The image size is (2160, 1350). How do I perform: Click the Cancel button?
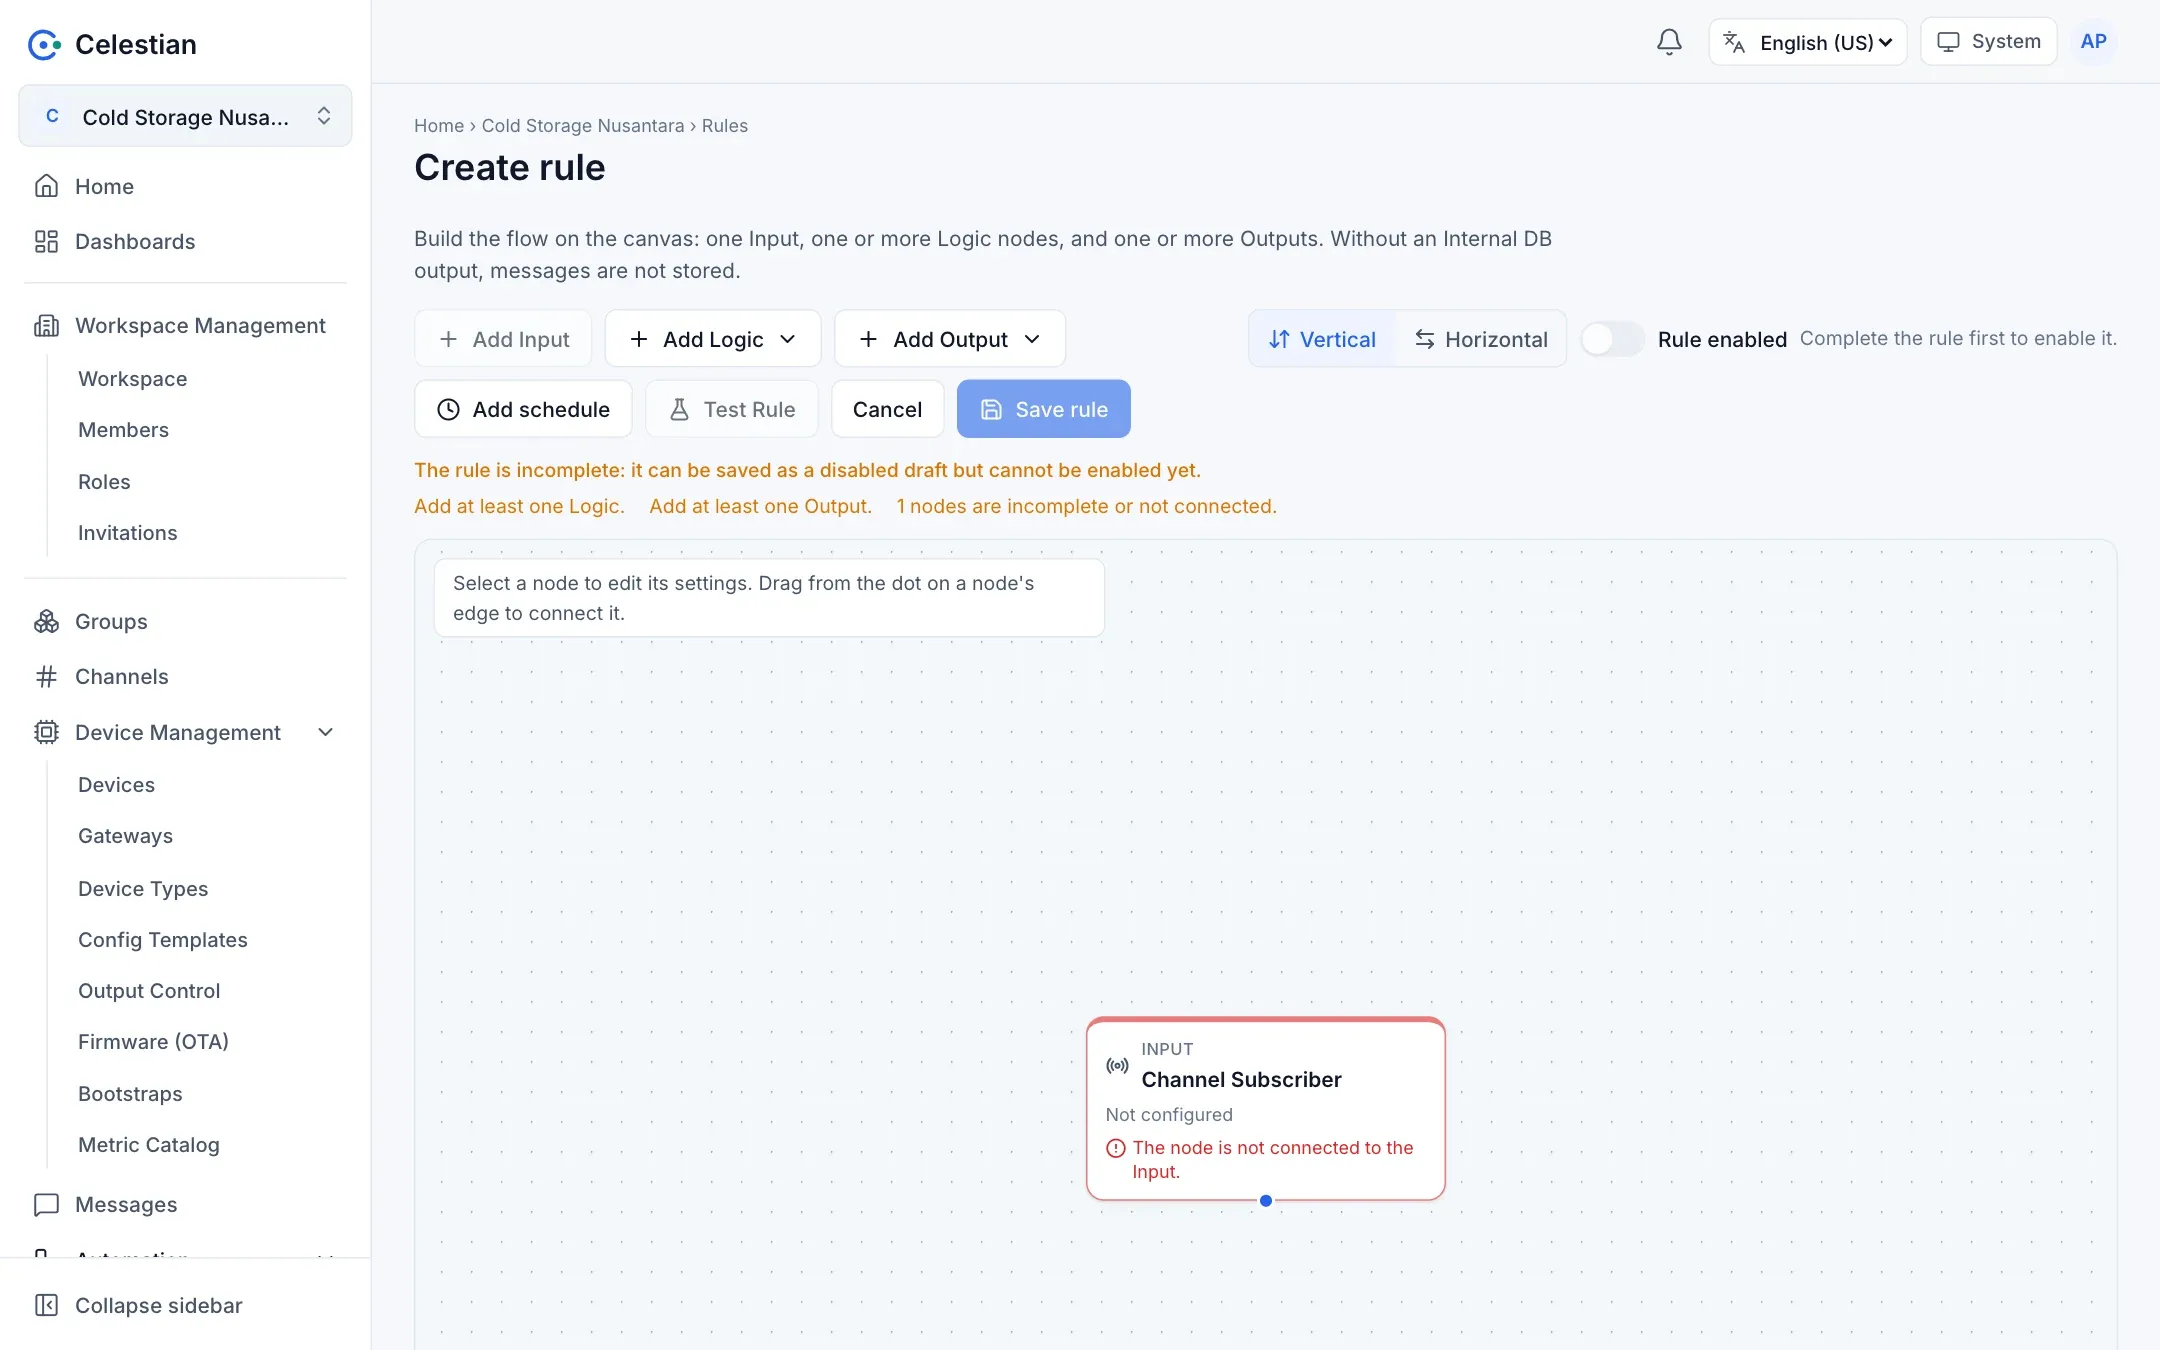887,409
